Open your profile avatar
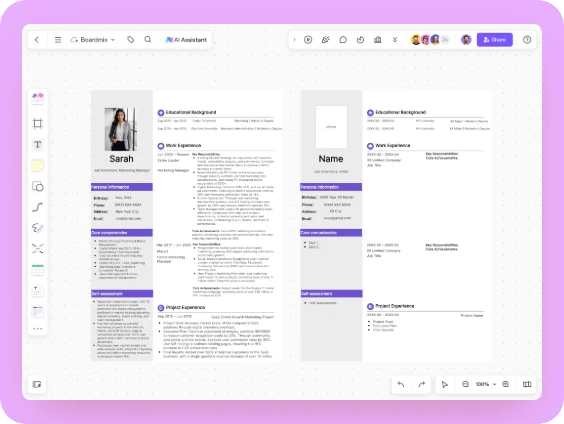564x424 pixels. [x=466, y=40]
